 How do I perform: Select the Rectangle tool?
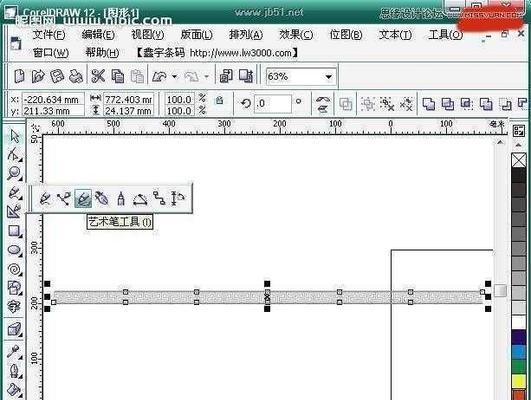pyautogui.click(x=14, y=231)
